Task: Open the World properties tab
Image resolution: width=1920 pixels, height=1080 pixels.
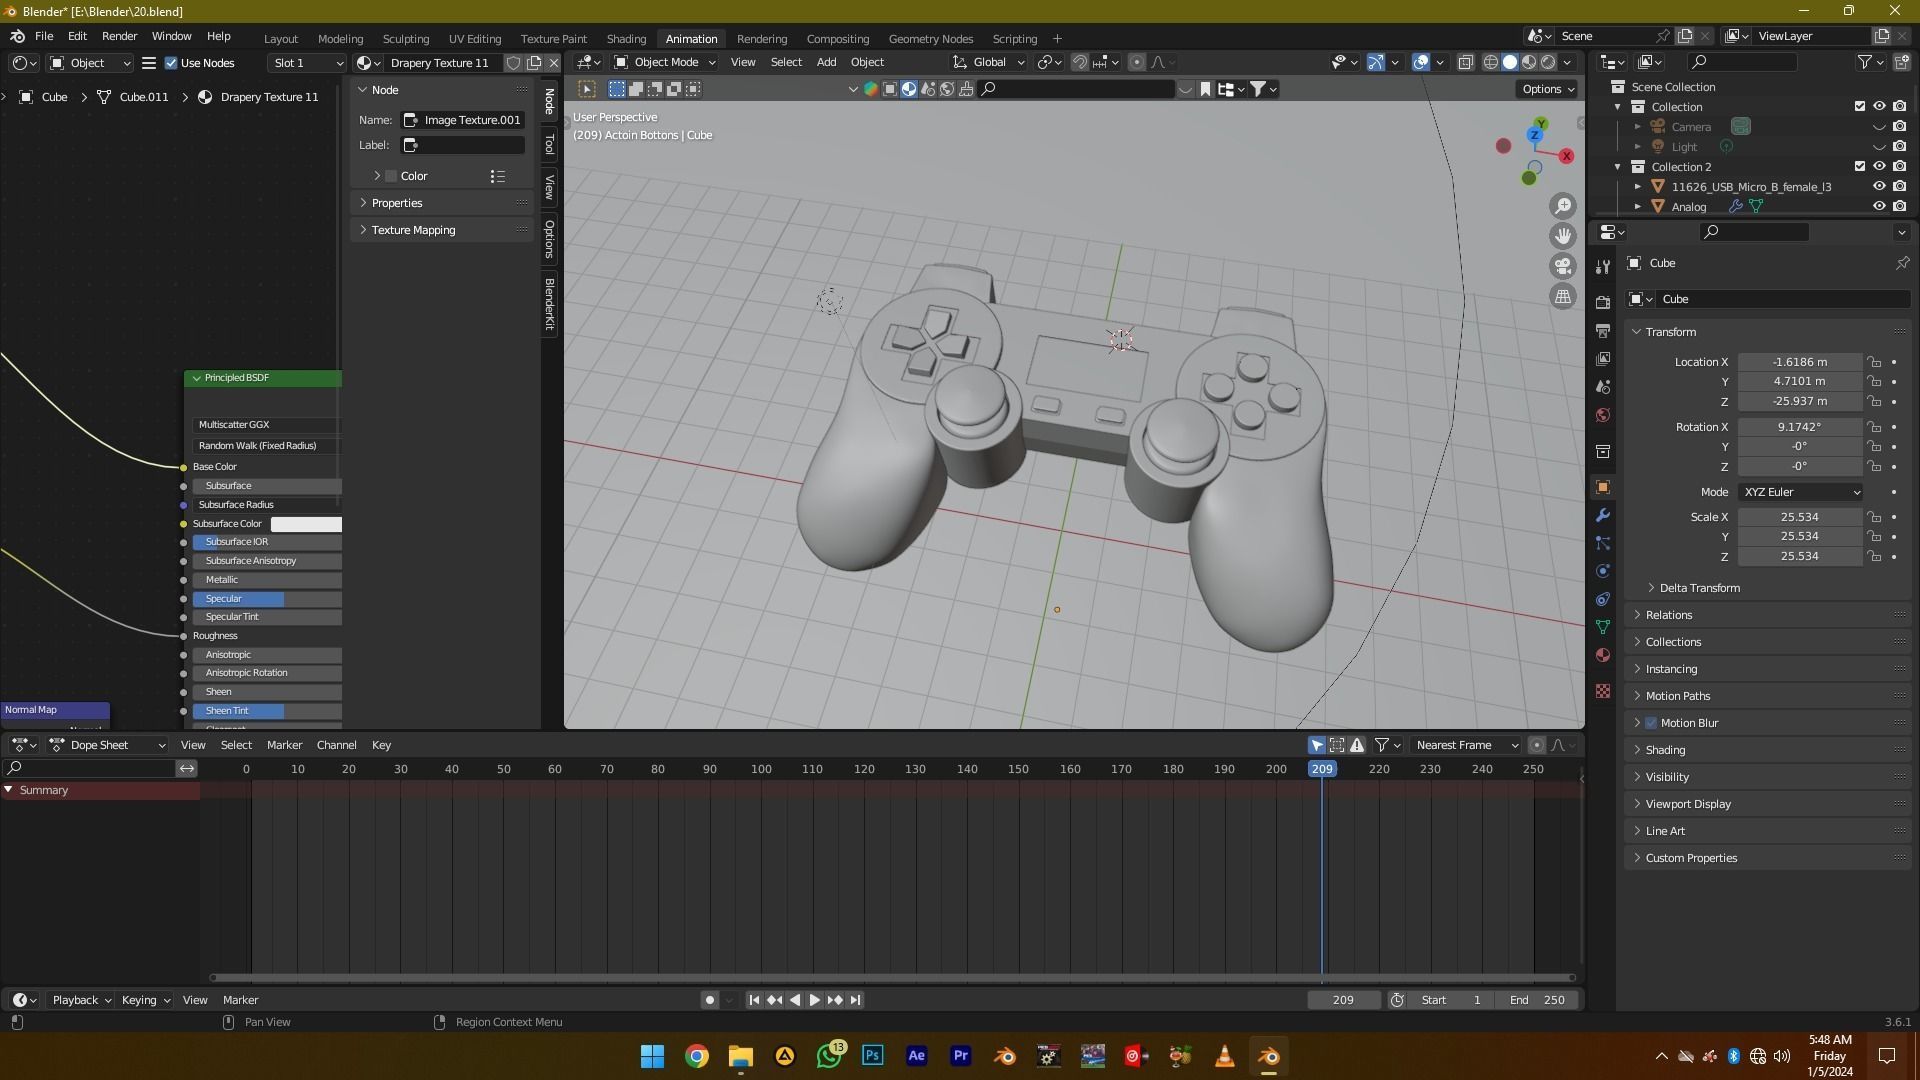Action: pos(1603,415)
